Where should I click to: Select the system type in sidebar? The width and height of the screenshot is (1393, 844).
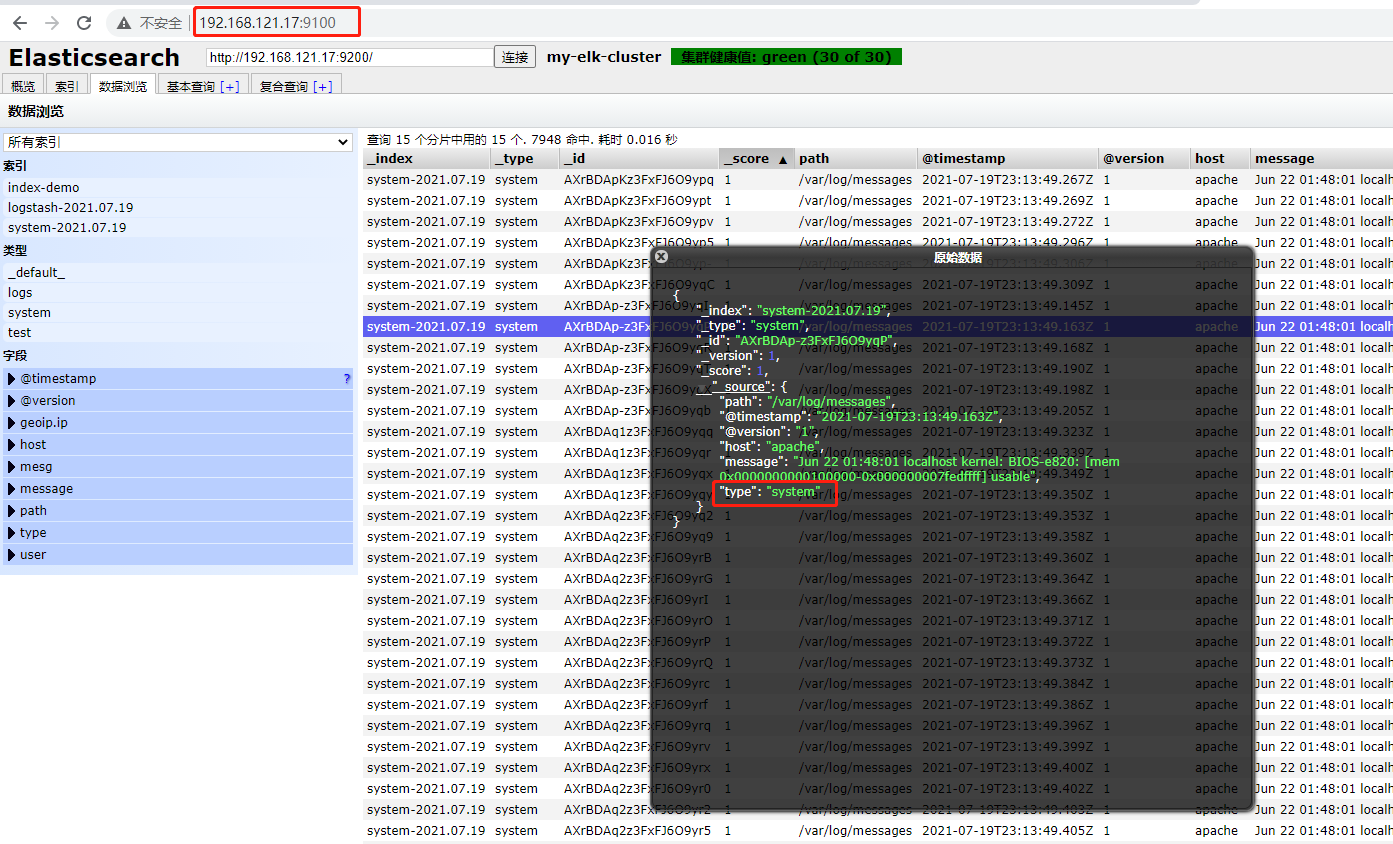coord(178,312)
